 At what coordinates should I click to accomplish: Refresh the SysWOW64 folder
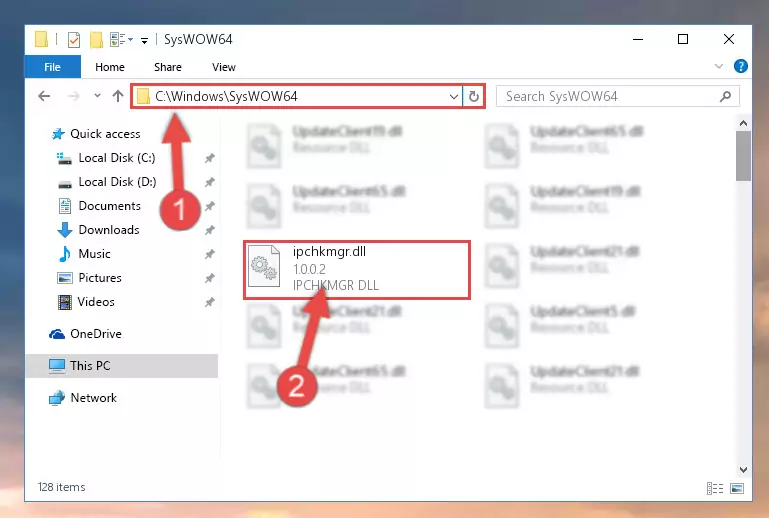(x=473, y=96)
